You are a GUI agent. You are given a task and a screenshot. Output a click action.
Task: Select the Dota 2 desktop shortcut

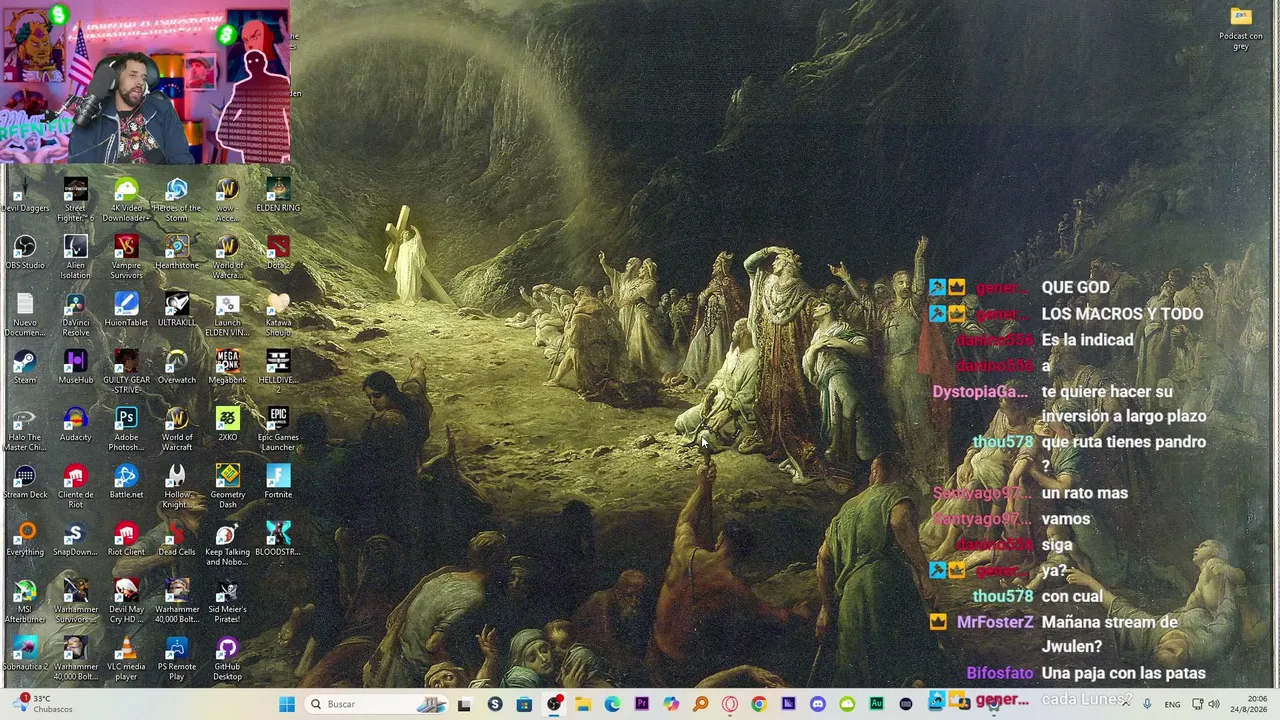[278, 252]
